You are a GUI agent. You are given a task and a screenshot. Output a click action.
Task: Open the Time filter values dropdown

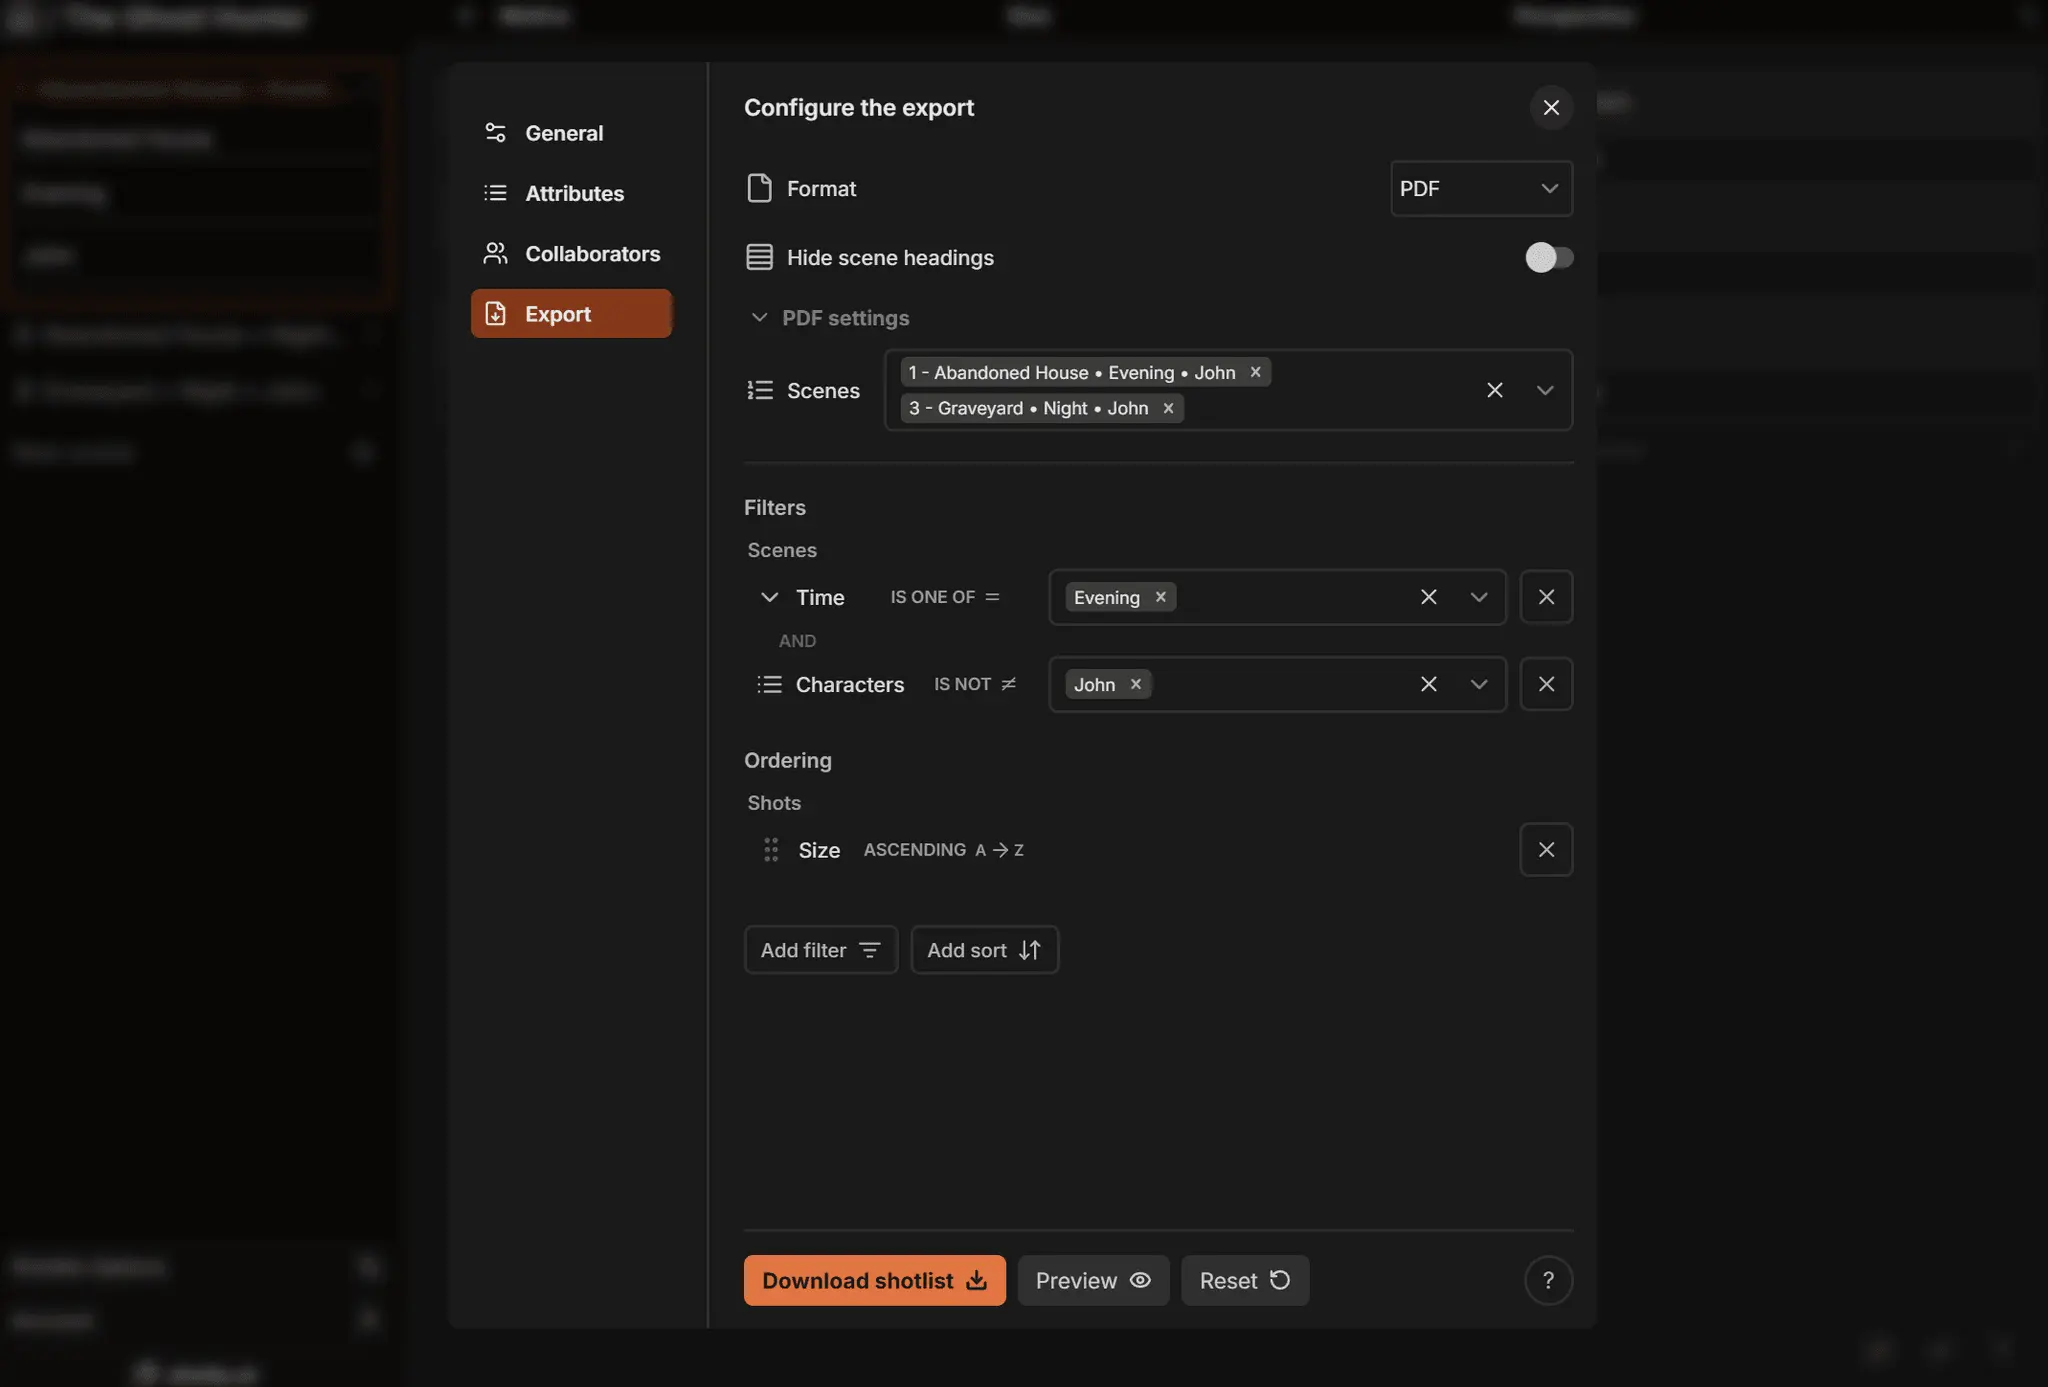pos(1479,597)
